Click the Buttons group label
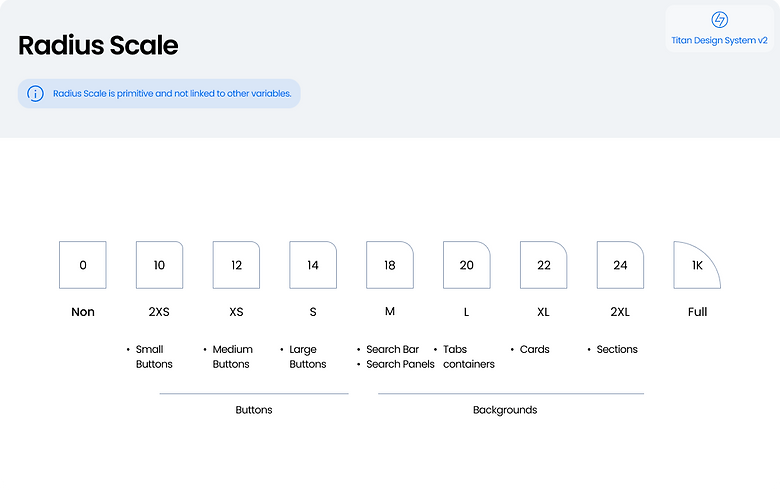Image resolution: width=780 pixels, height=490 pixels. click(x=254, y=410)
